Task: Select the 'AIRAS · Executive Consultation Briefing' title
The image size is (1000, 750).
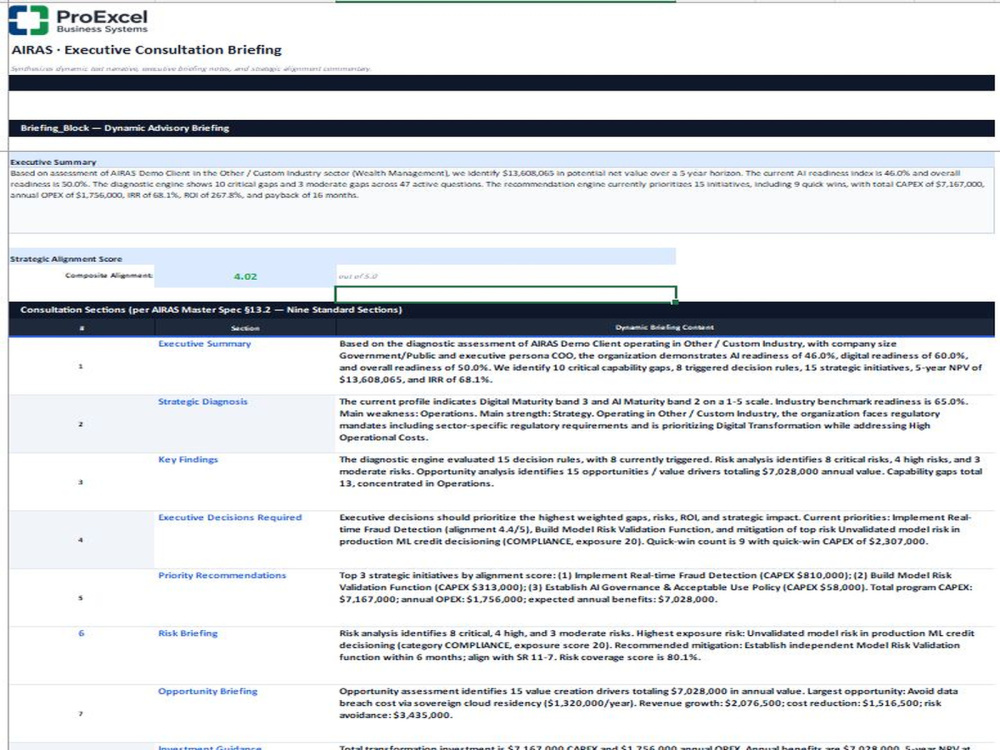Action: 146,50
